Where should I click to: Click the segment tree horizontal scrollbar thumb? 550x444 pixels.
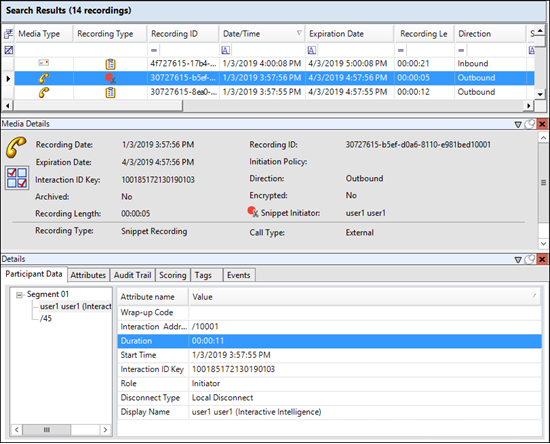(47, 430)
